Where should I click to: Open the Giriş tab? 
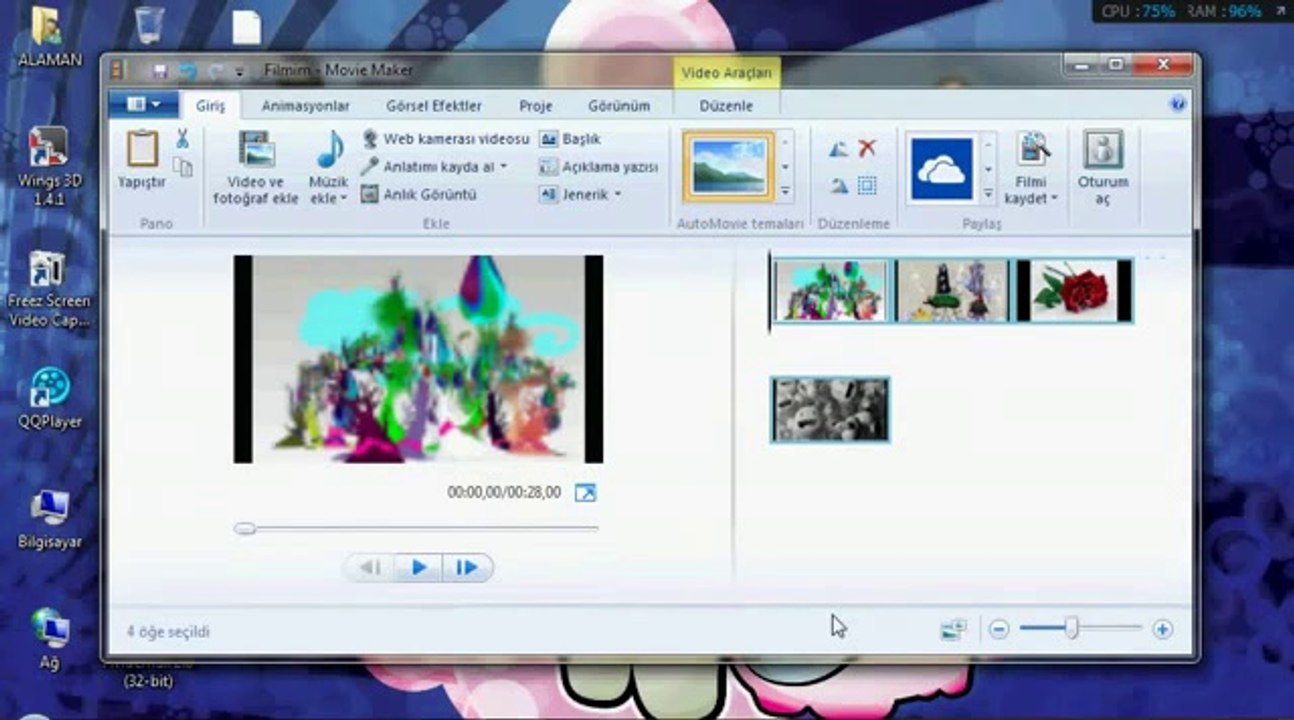tap(210, 105)
